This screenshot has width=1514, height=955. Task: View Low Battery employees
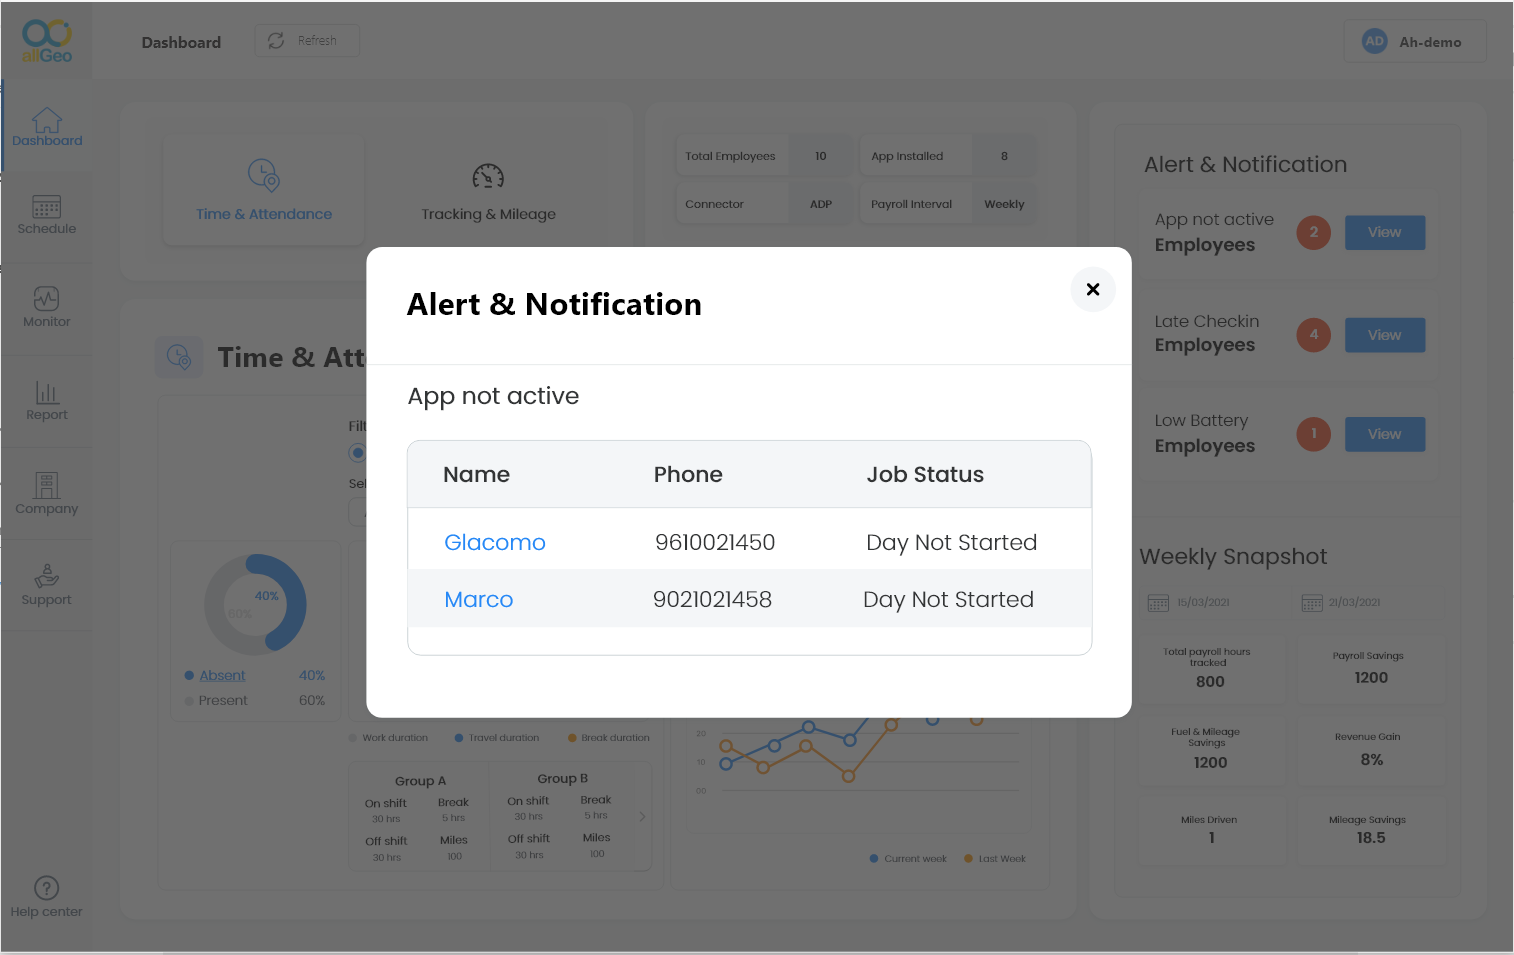pyautogui.click(x=1385, y=434)
